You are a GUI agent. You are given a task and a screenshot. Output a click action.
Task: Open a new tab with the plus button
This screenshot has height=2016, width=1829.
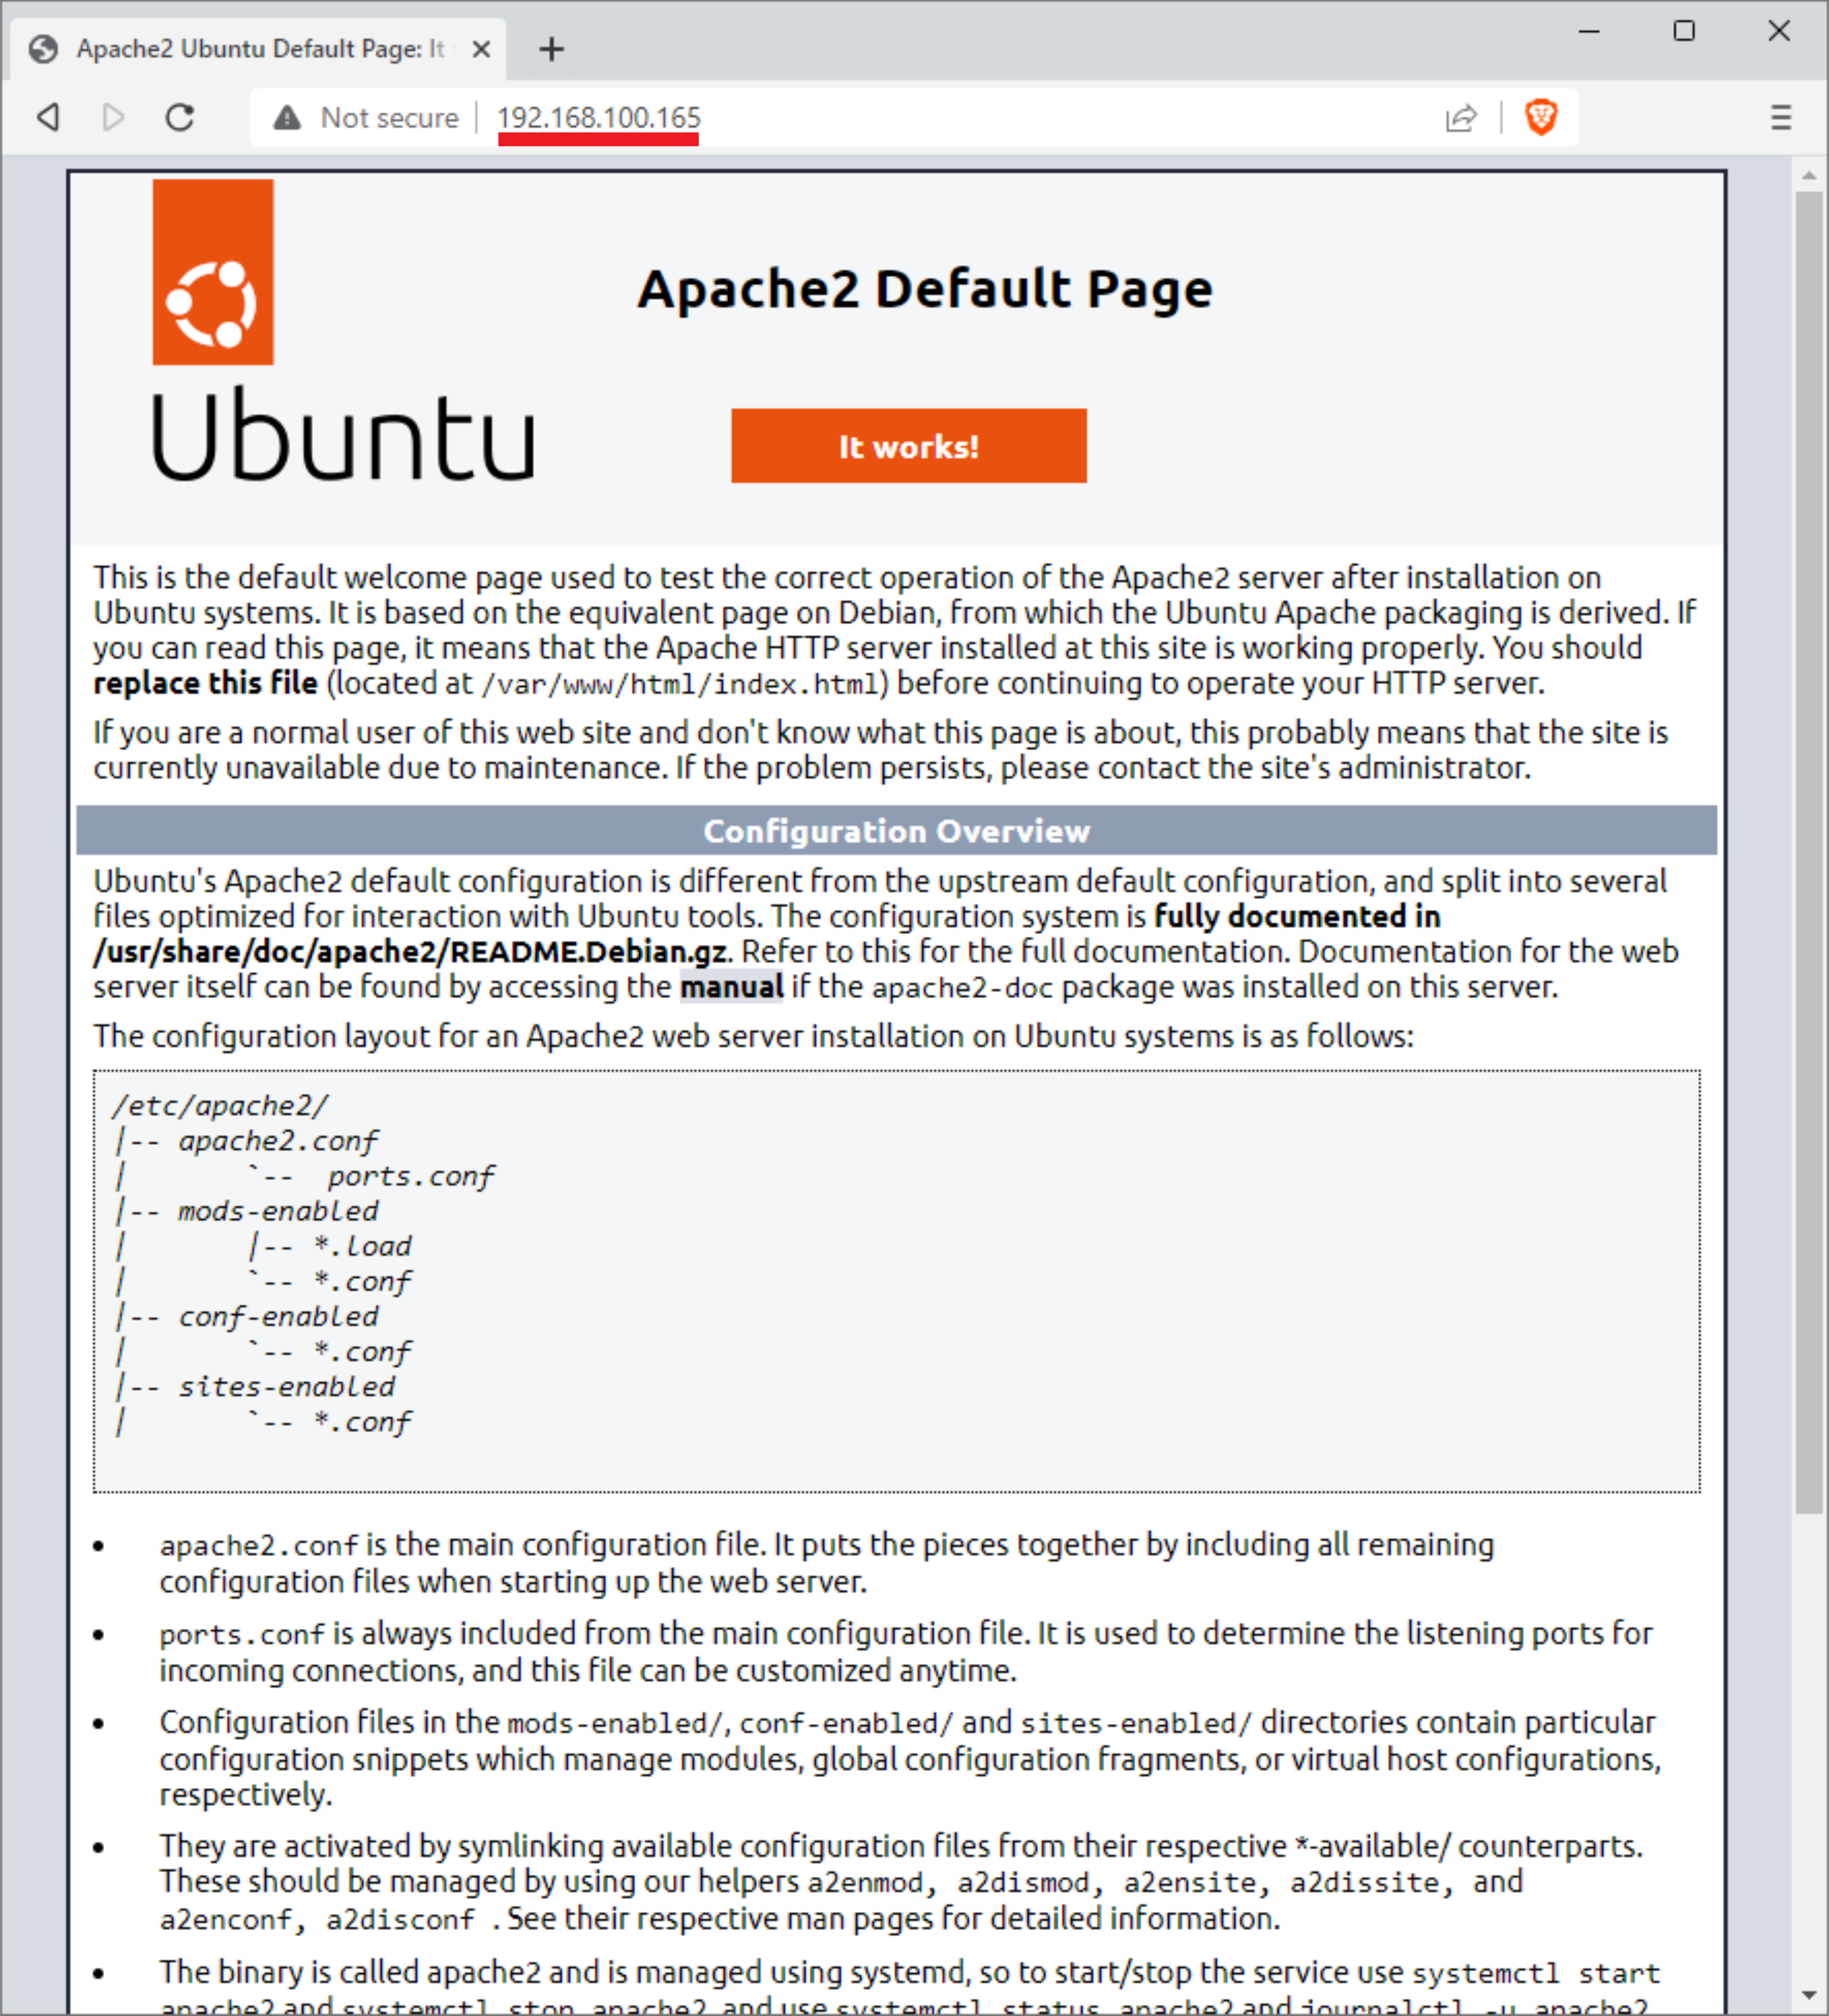(551, 48)
